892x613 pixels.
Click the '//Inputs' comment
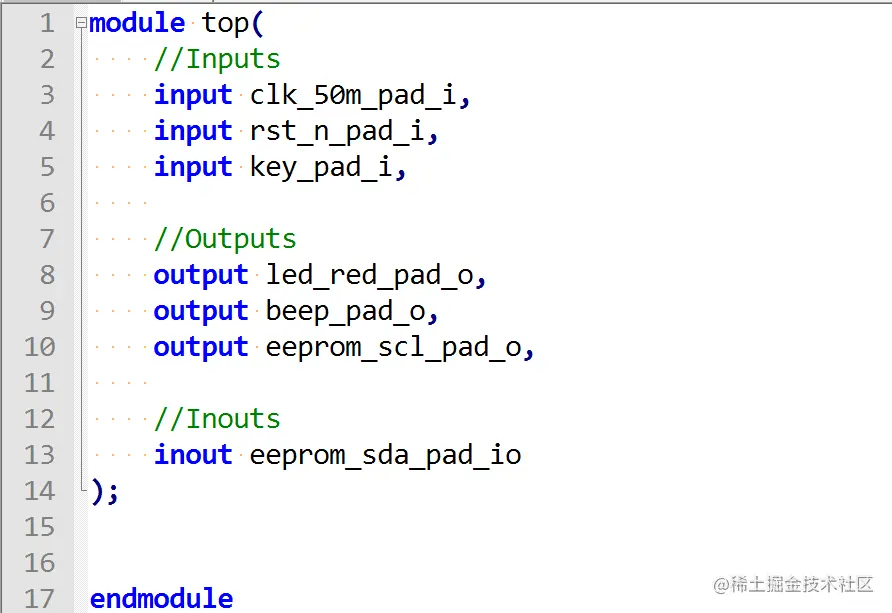217,59
